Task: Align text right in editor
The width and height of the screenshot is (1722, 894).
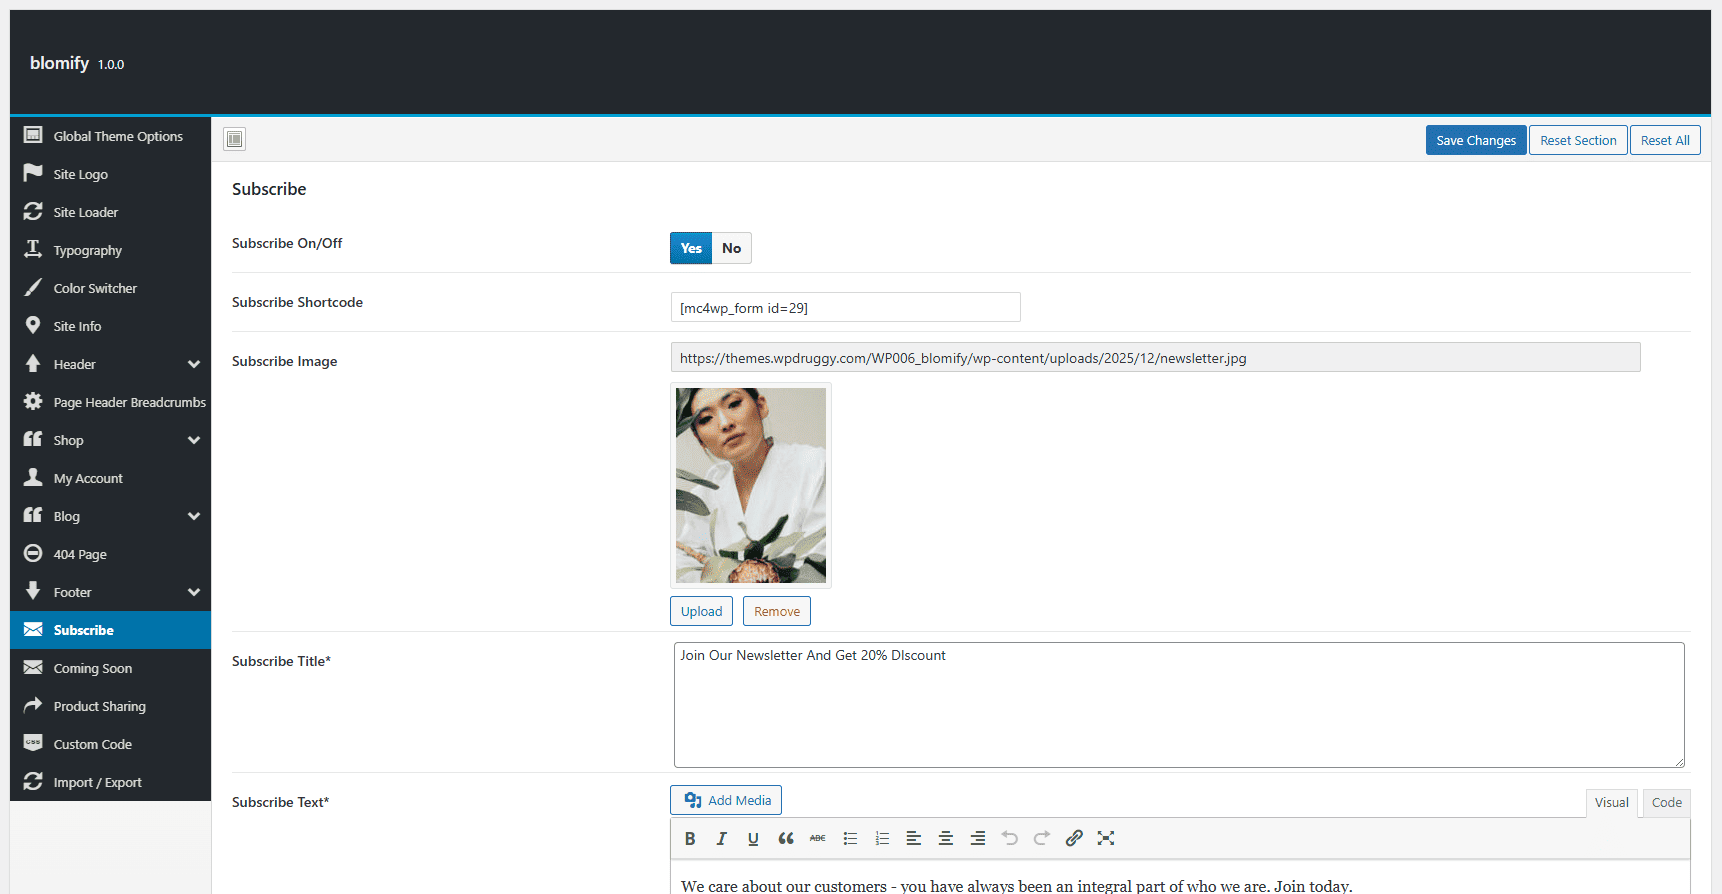Action: [978, 839]
